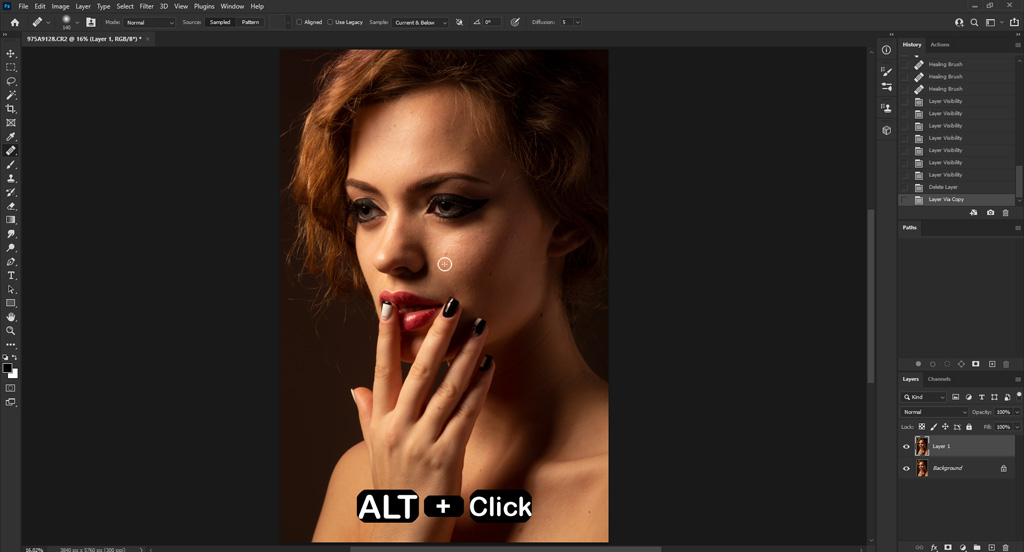Set source to Pattern
Screen dimensions: 1024x552
(250, 22)
